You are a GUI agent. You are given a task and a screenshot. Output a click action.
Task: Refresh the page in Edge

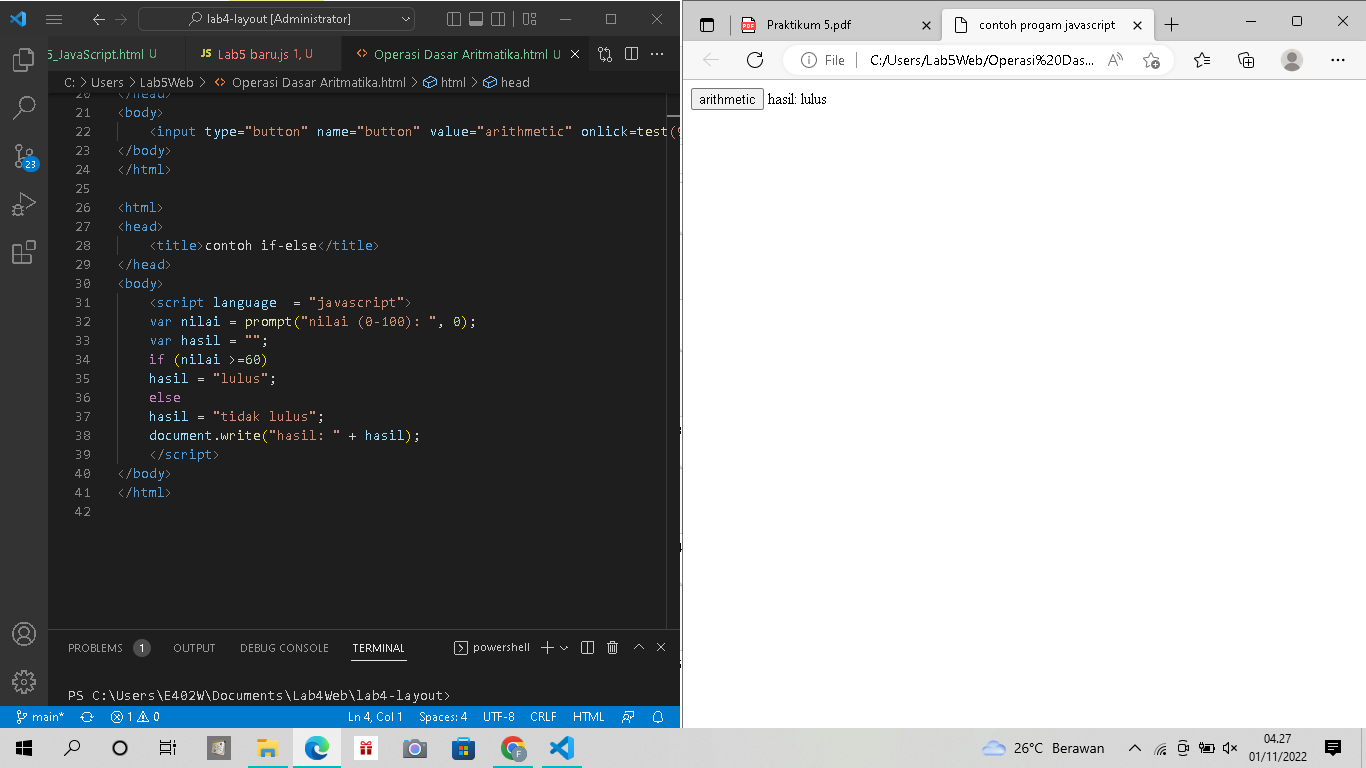pyautogui.click(x=755, y=60)
